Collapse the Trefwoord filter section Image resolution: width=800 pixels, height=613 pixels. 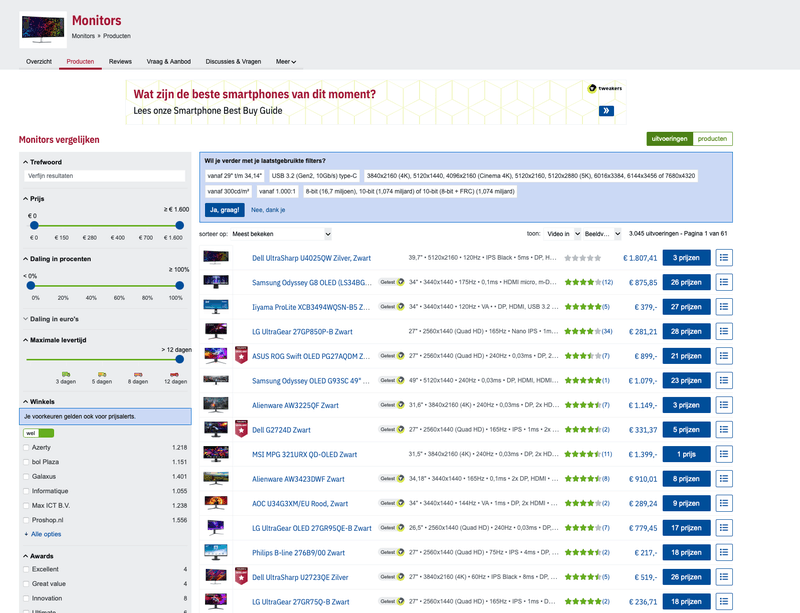pyautogui.click(x=42, y=162)
